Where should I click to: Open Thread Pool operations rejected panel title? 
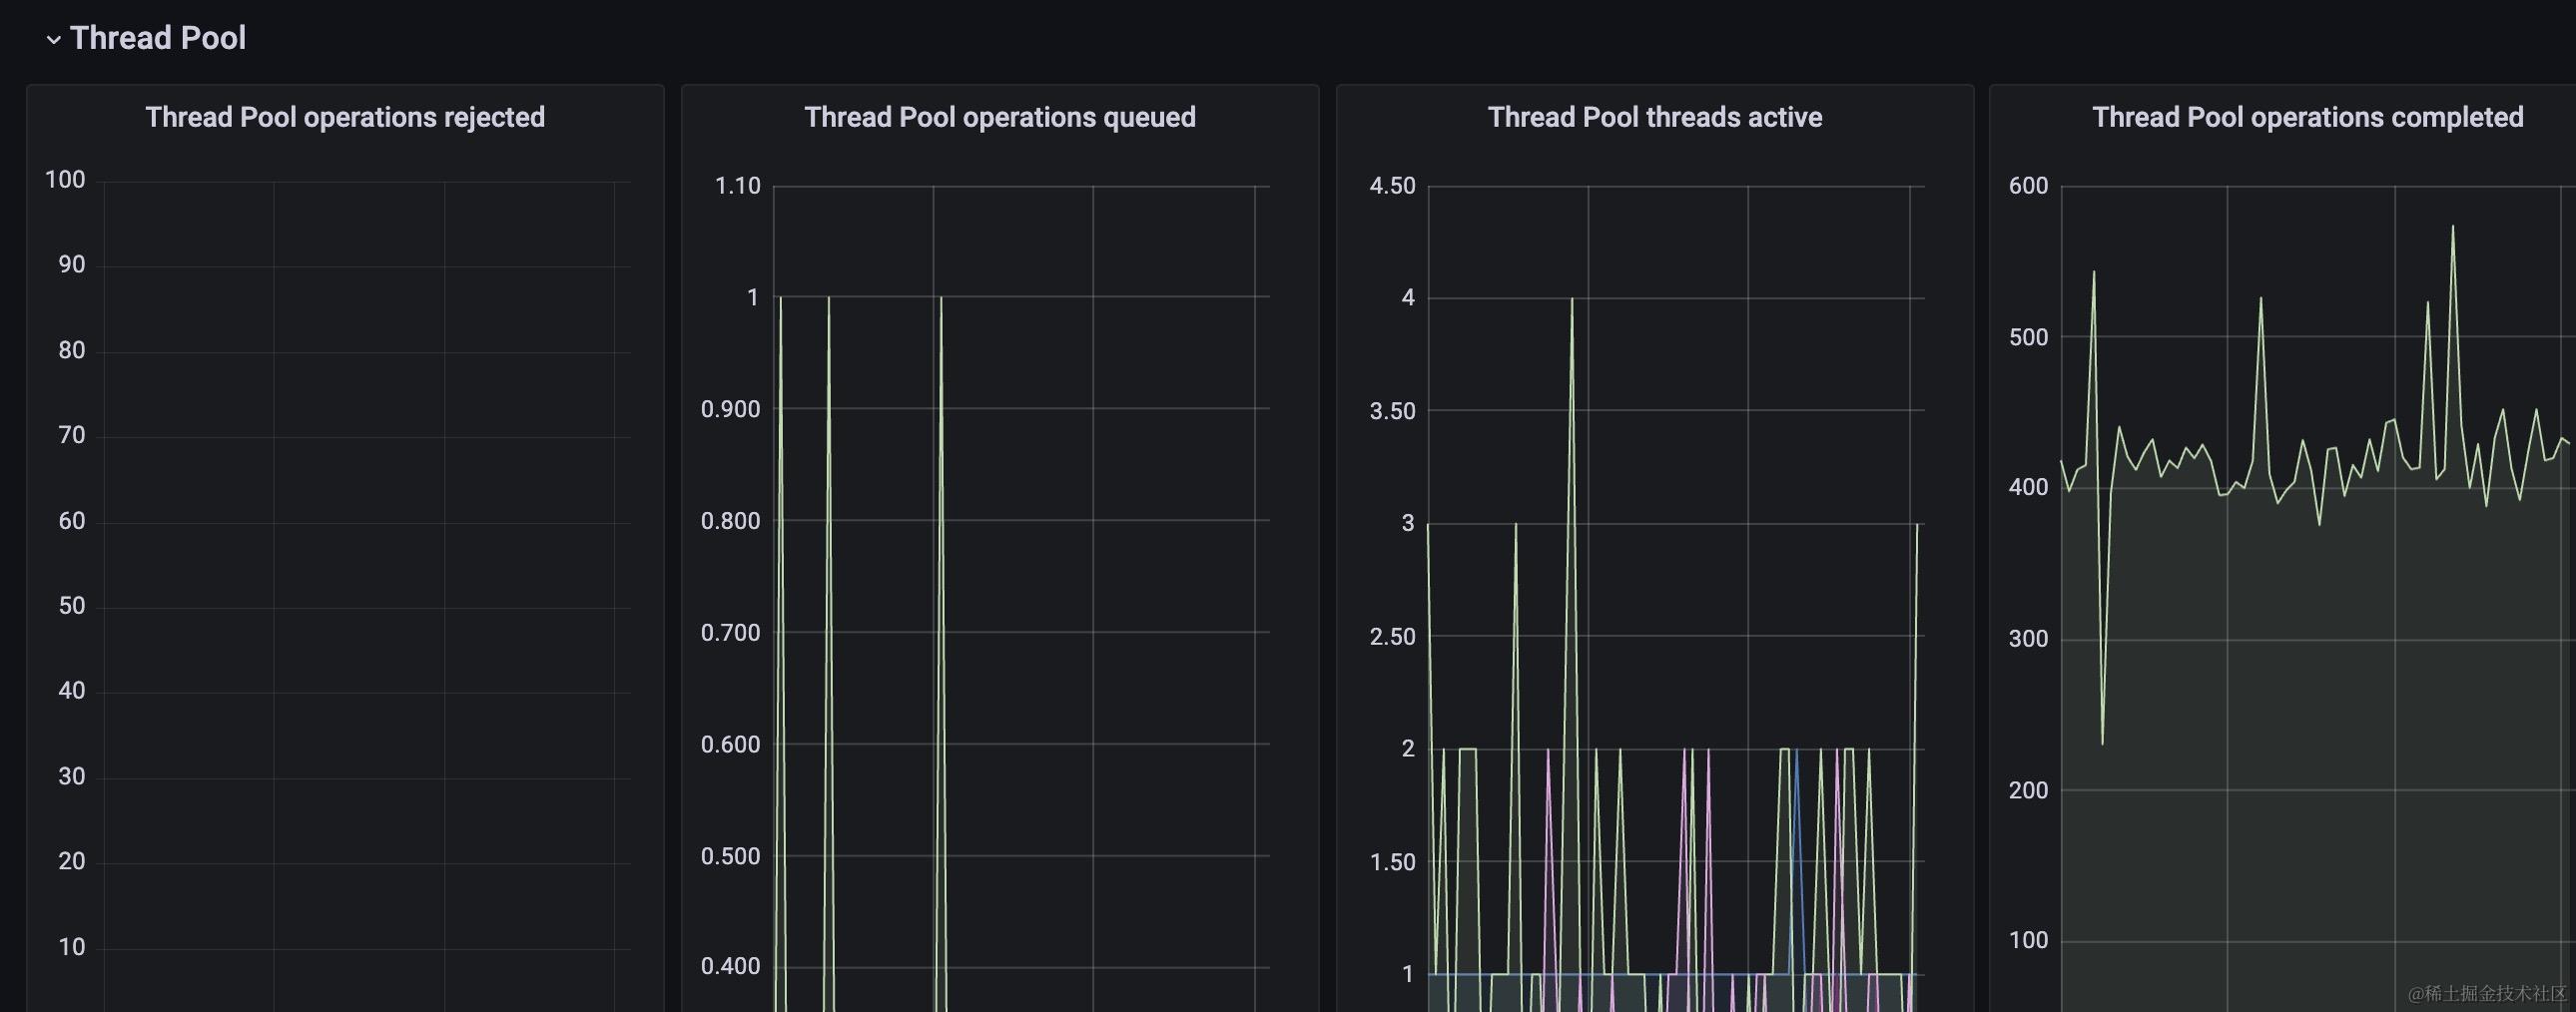tap(345, 117)
